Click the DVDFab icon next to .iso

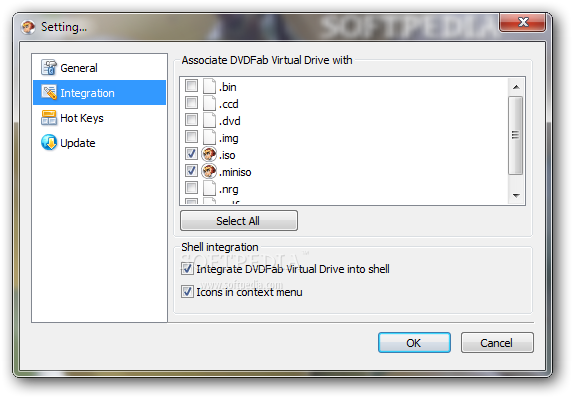click(209, 155)
